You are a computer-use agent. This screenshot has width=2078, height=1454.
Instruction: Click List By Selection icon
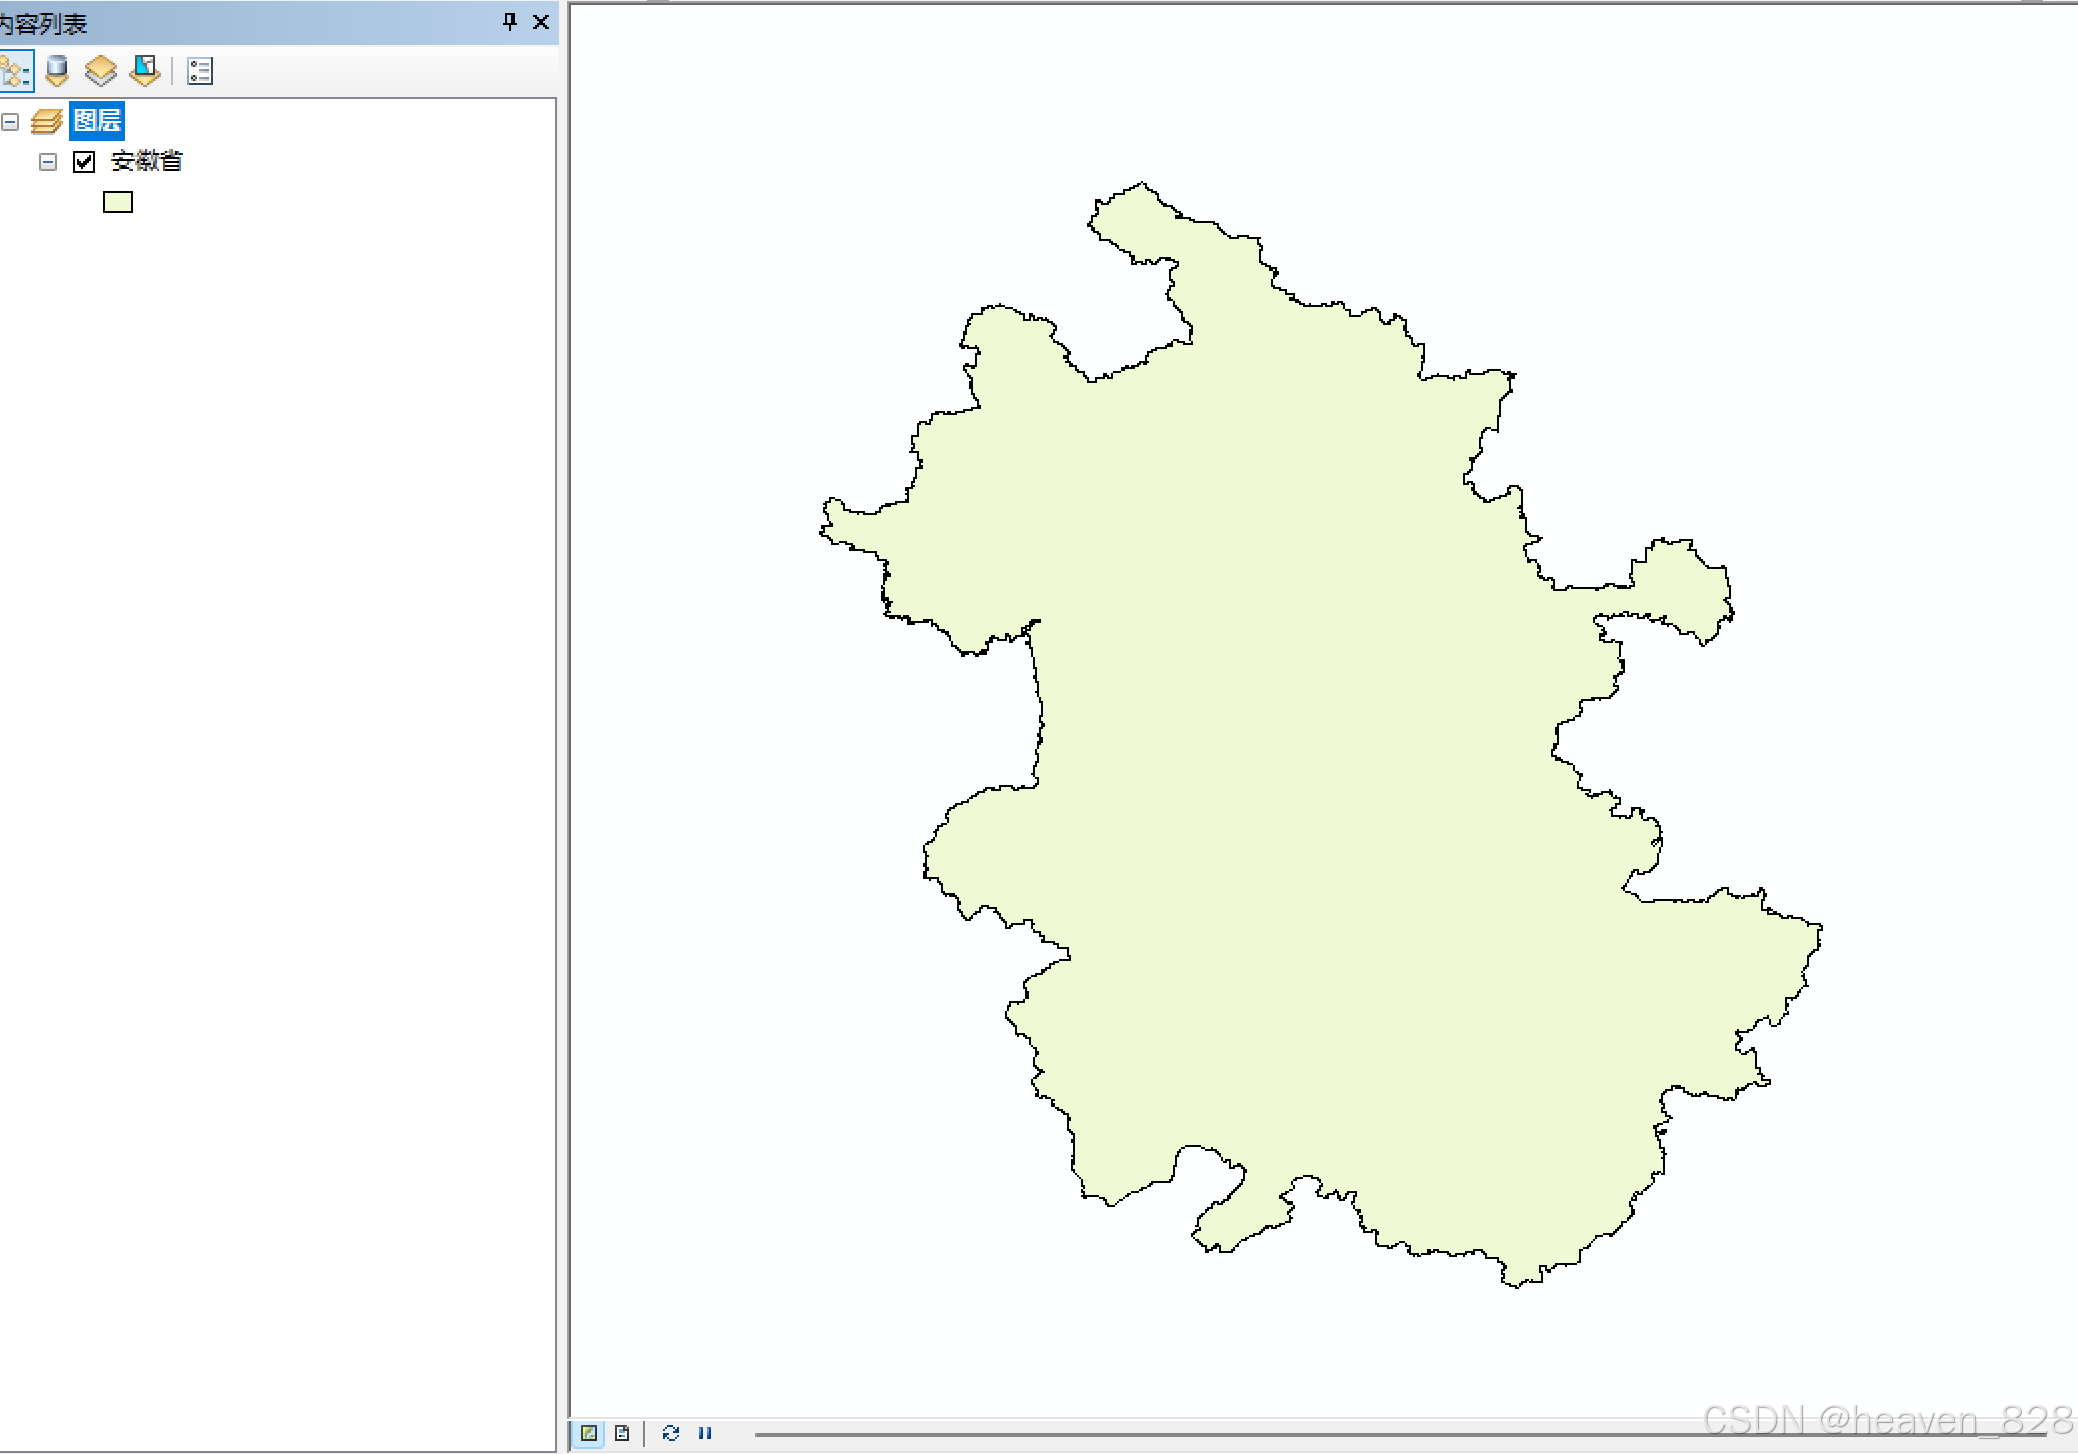click(145, 71)
